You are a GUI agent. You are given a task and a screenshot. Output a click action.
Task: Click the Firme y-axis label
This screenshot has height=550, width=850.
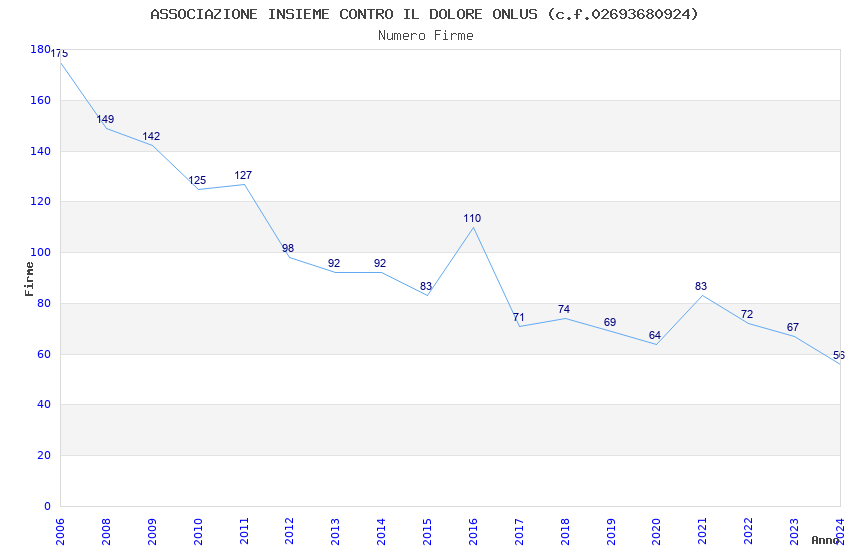pyautogui.click(x=29, y=279)
